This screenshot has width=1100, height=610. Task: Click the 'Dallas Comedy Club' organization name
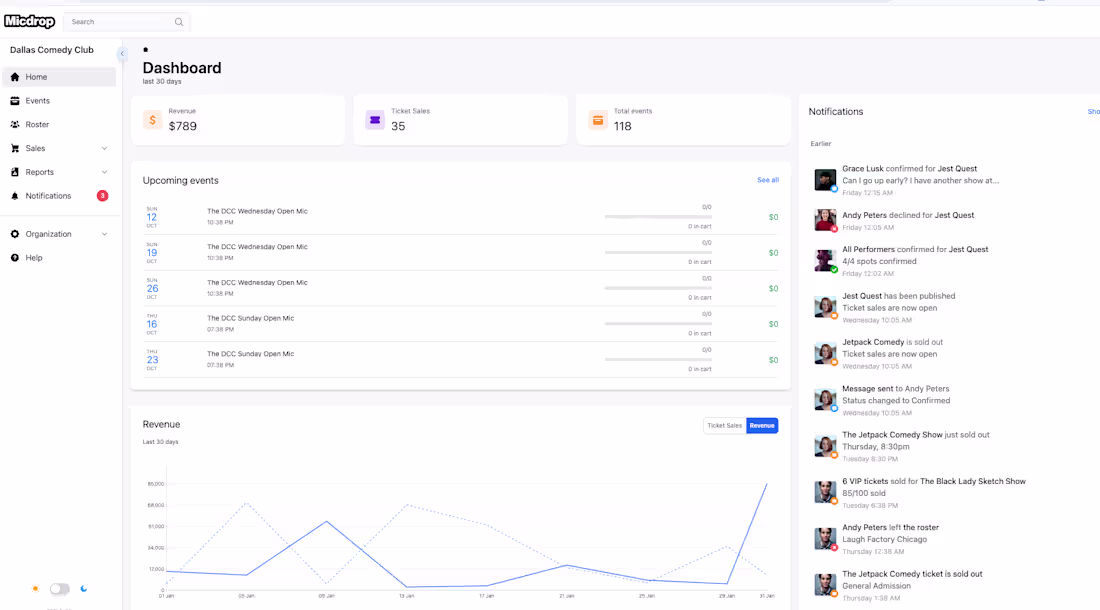point(52,50)
